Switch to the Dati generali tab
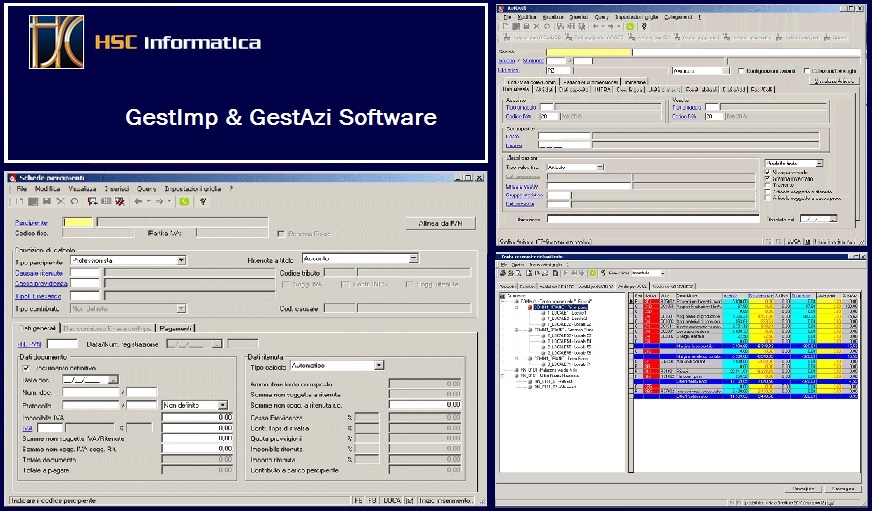The width and height of the screenshot is (872, 511). point(37,328)
